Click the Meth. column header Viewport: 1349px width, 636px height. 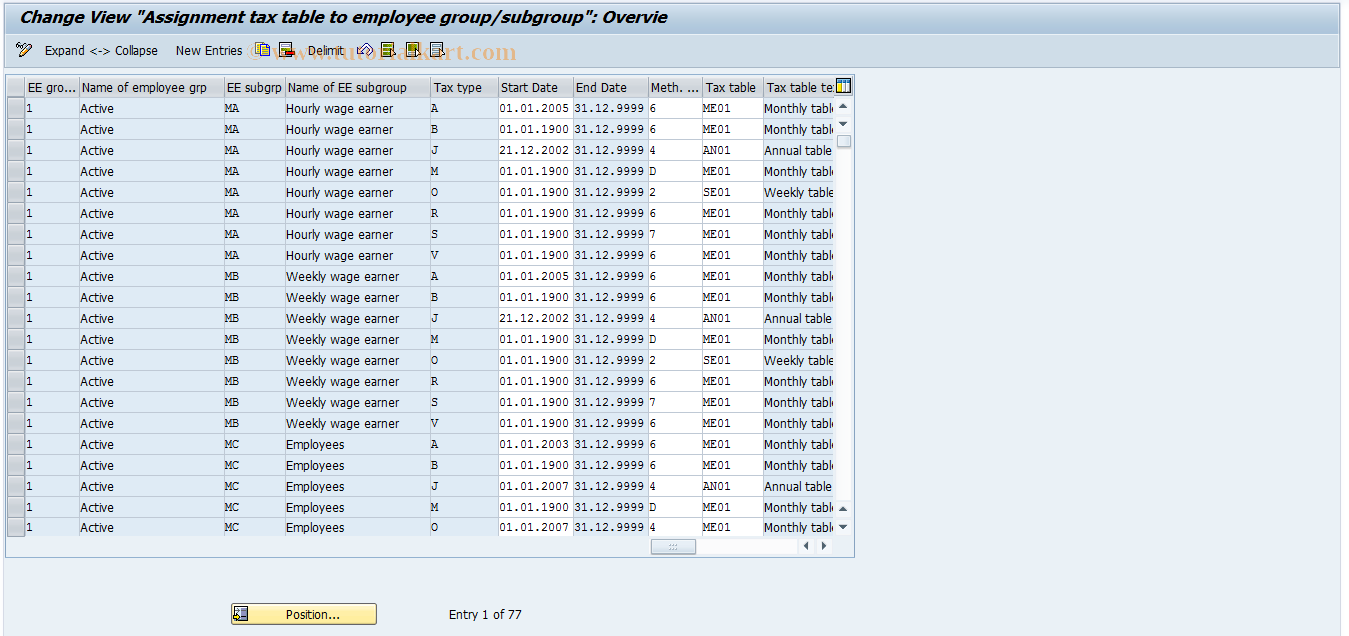675,87
